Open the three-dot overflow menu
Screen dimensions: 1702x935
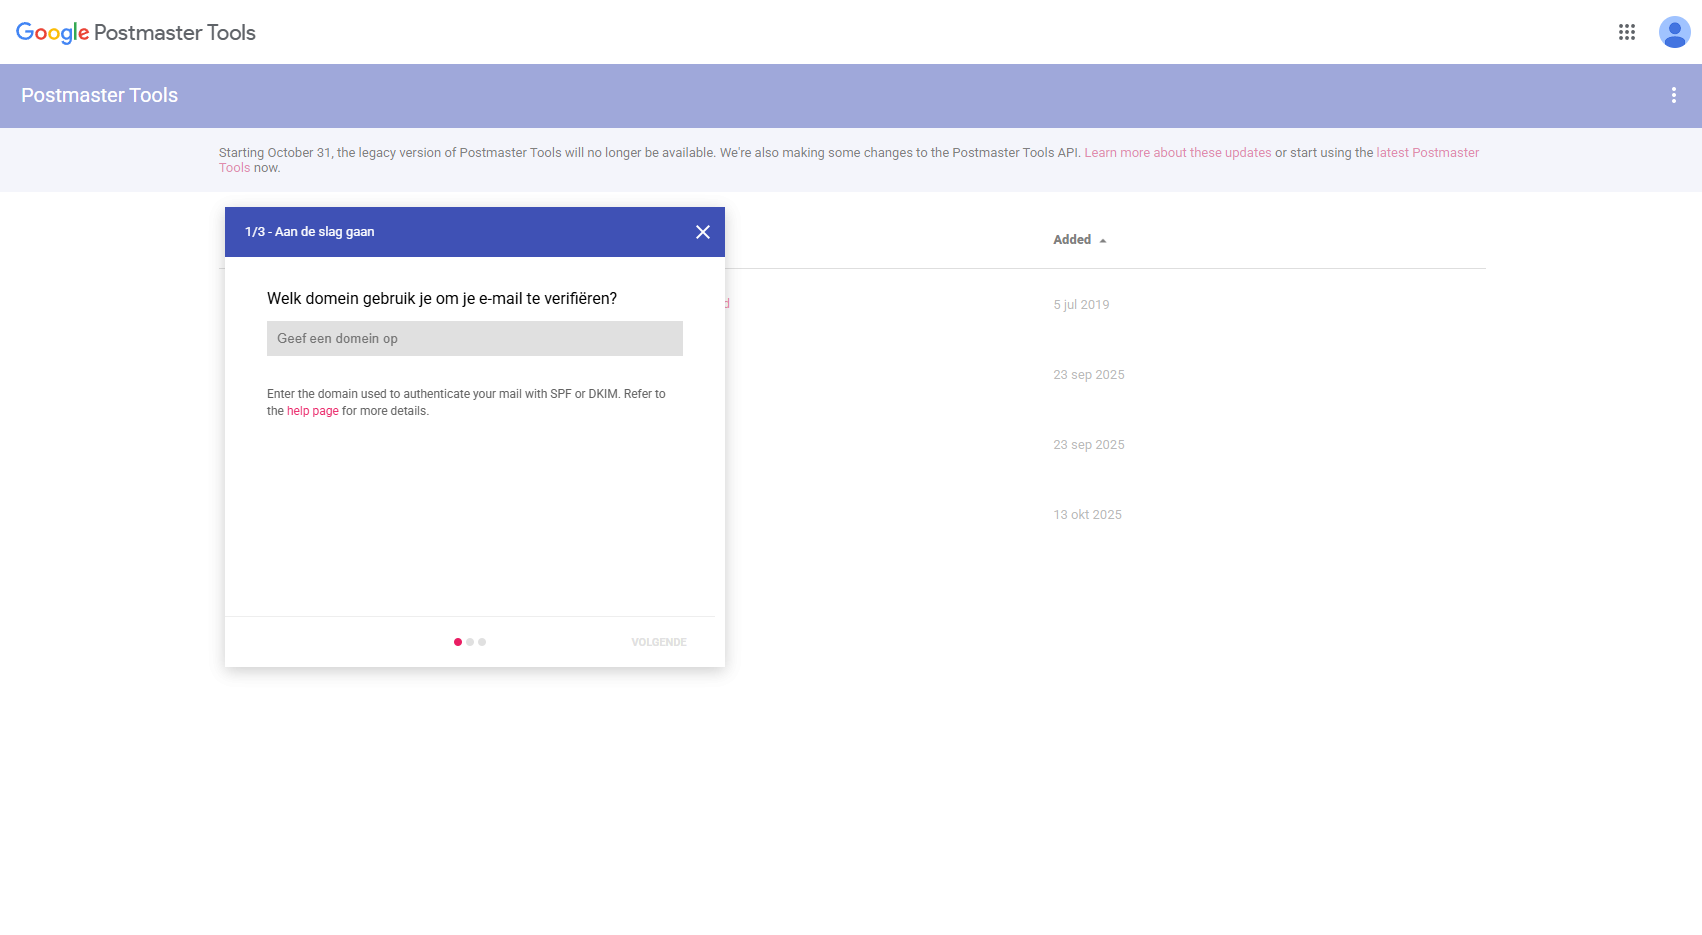click(x=1674, y=95)
